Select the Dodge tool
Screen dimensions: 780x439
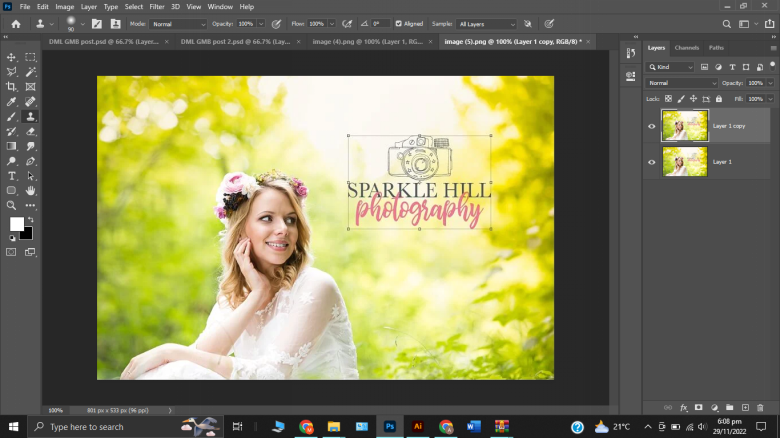11,161
